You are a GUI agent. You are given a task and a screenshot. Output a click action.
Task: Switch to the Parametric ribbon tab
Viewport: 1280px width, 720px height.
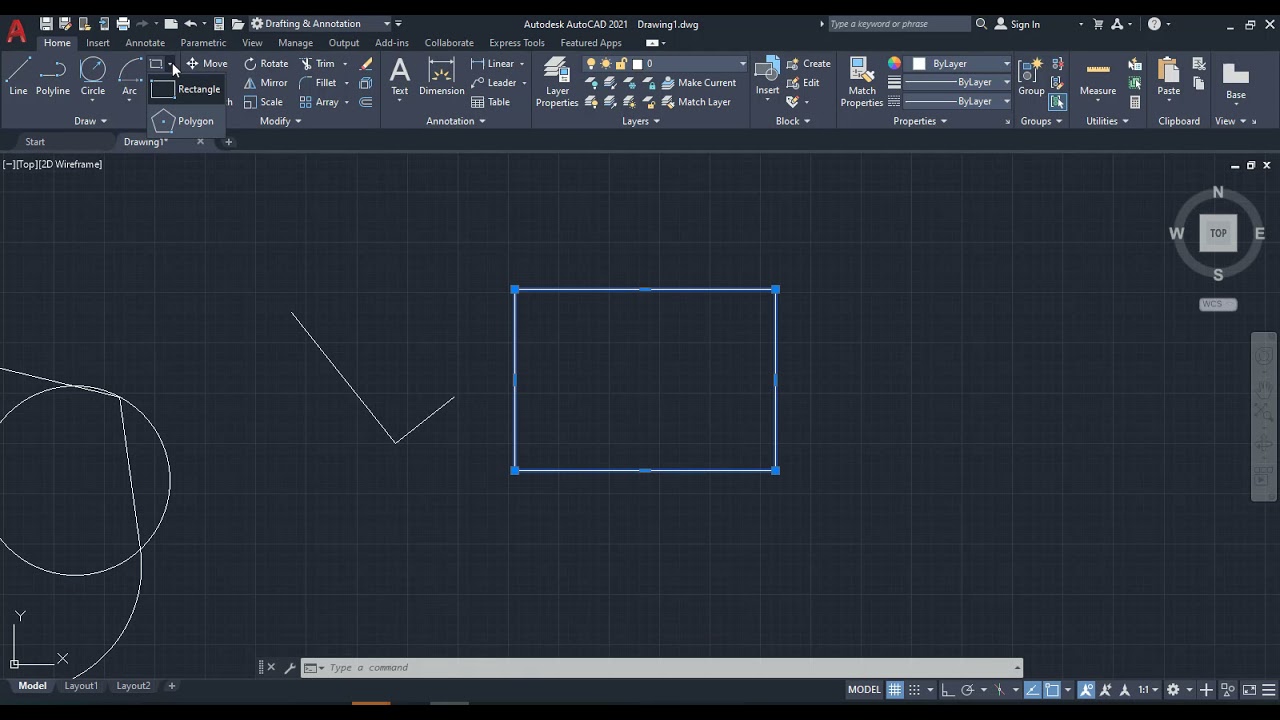[203, 43]
